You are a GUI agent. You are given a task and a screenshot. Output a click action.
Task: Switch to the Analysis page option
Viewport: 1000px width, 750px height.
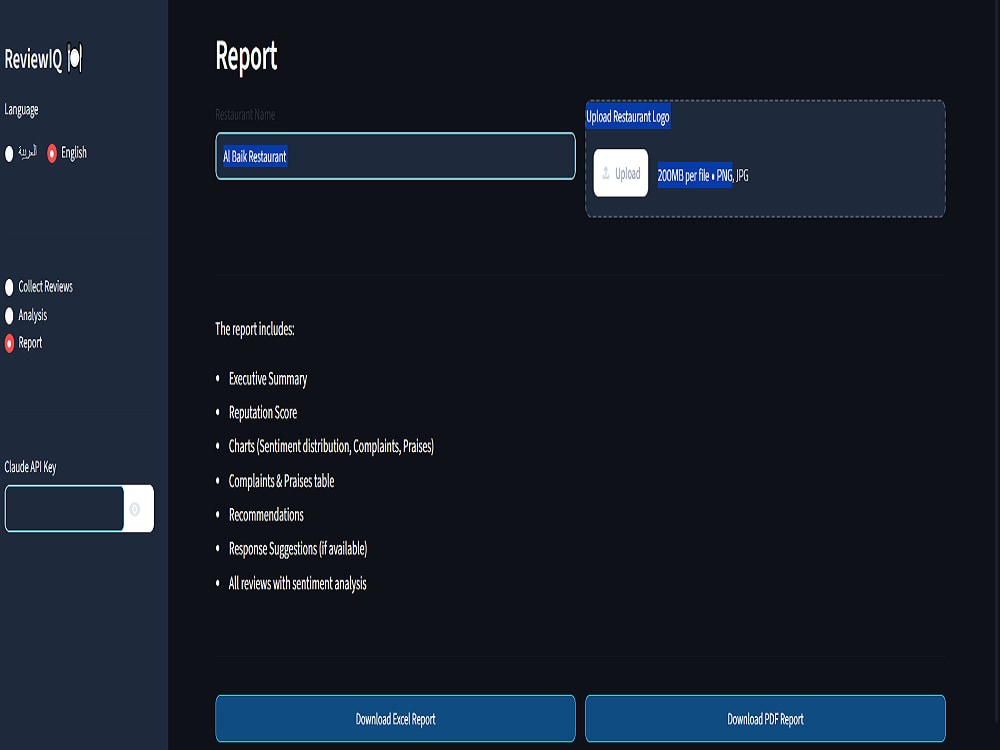click(9, 316)
